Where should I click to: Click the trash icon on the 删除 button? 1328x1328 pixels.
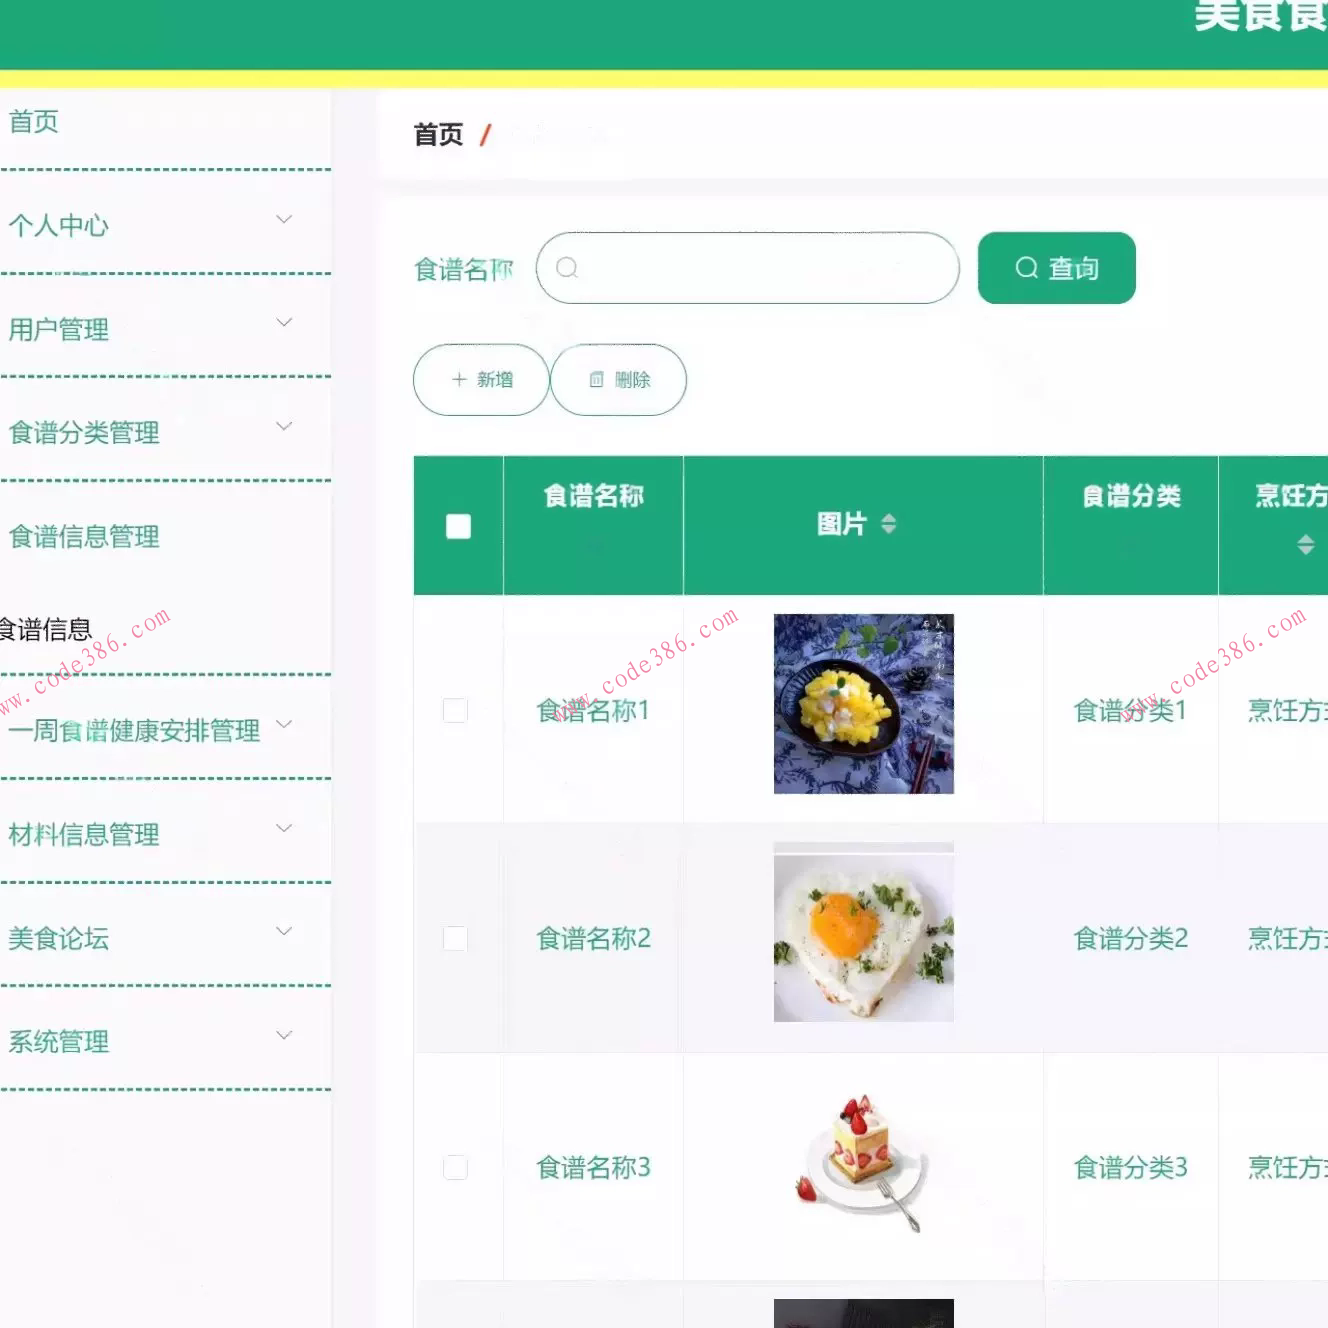tap(597, 380)
